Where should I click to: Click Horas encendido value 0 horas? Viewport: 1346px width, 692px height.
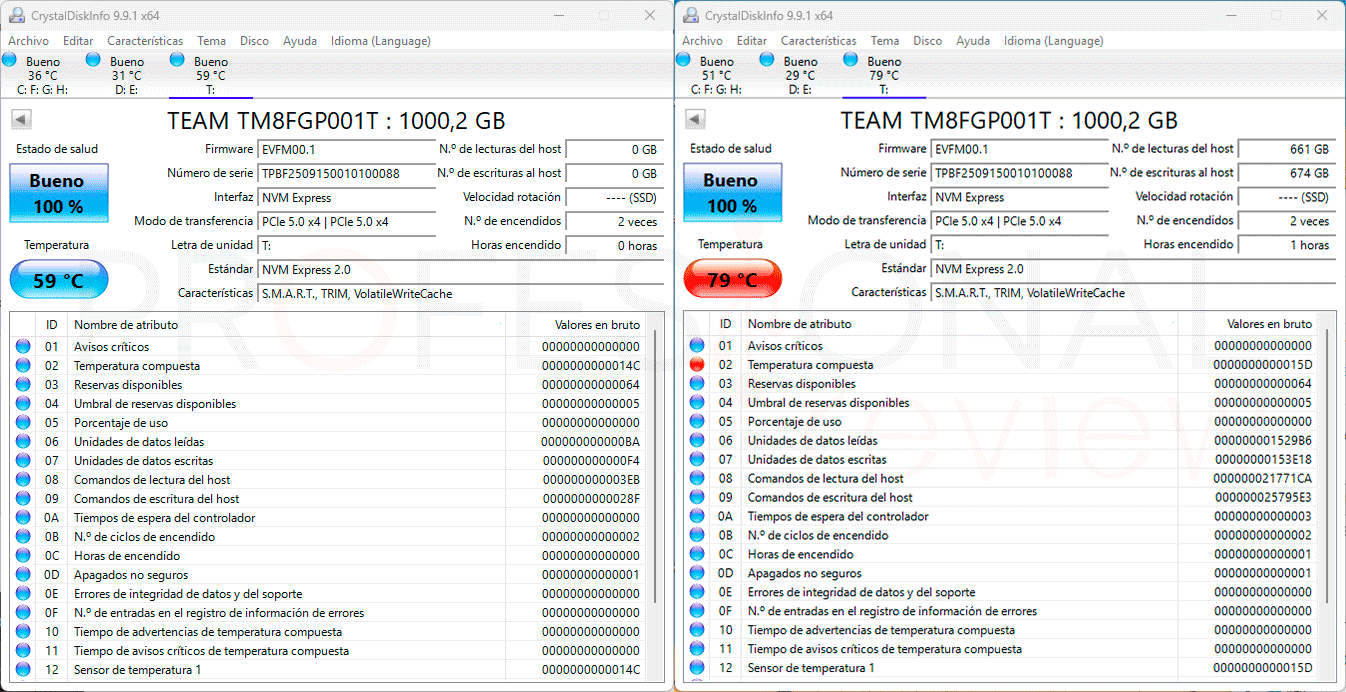pos(613,245)
